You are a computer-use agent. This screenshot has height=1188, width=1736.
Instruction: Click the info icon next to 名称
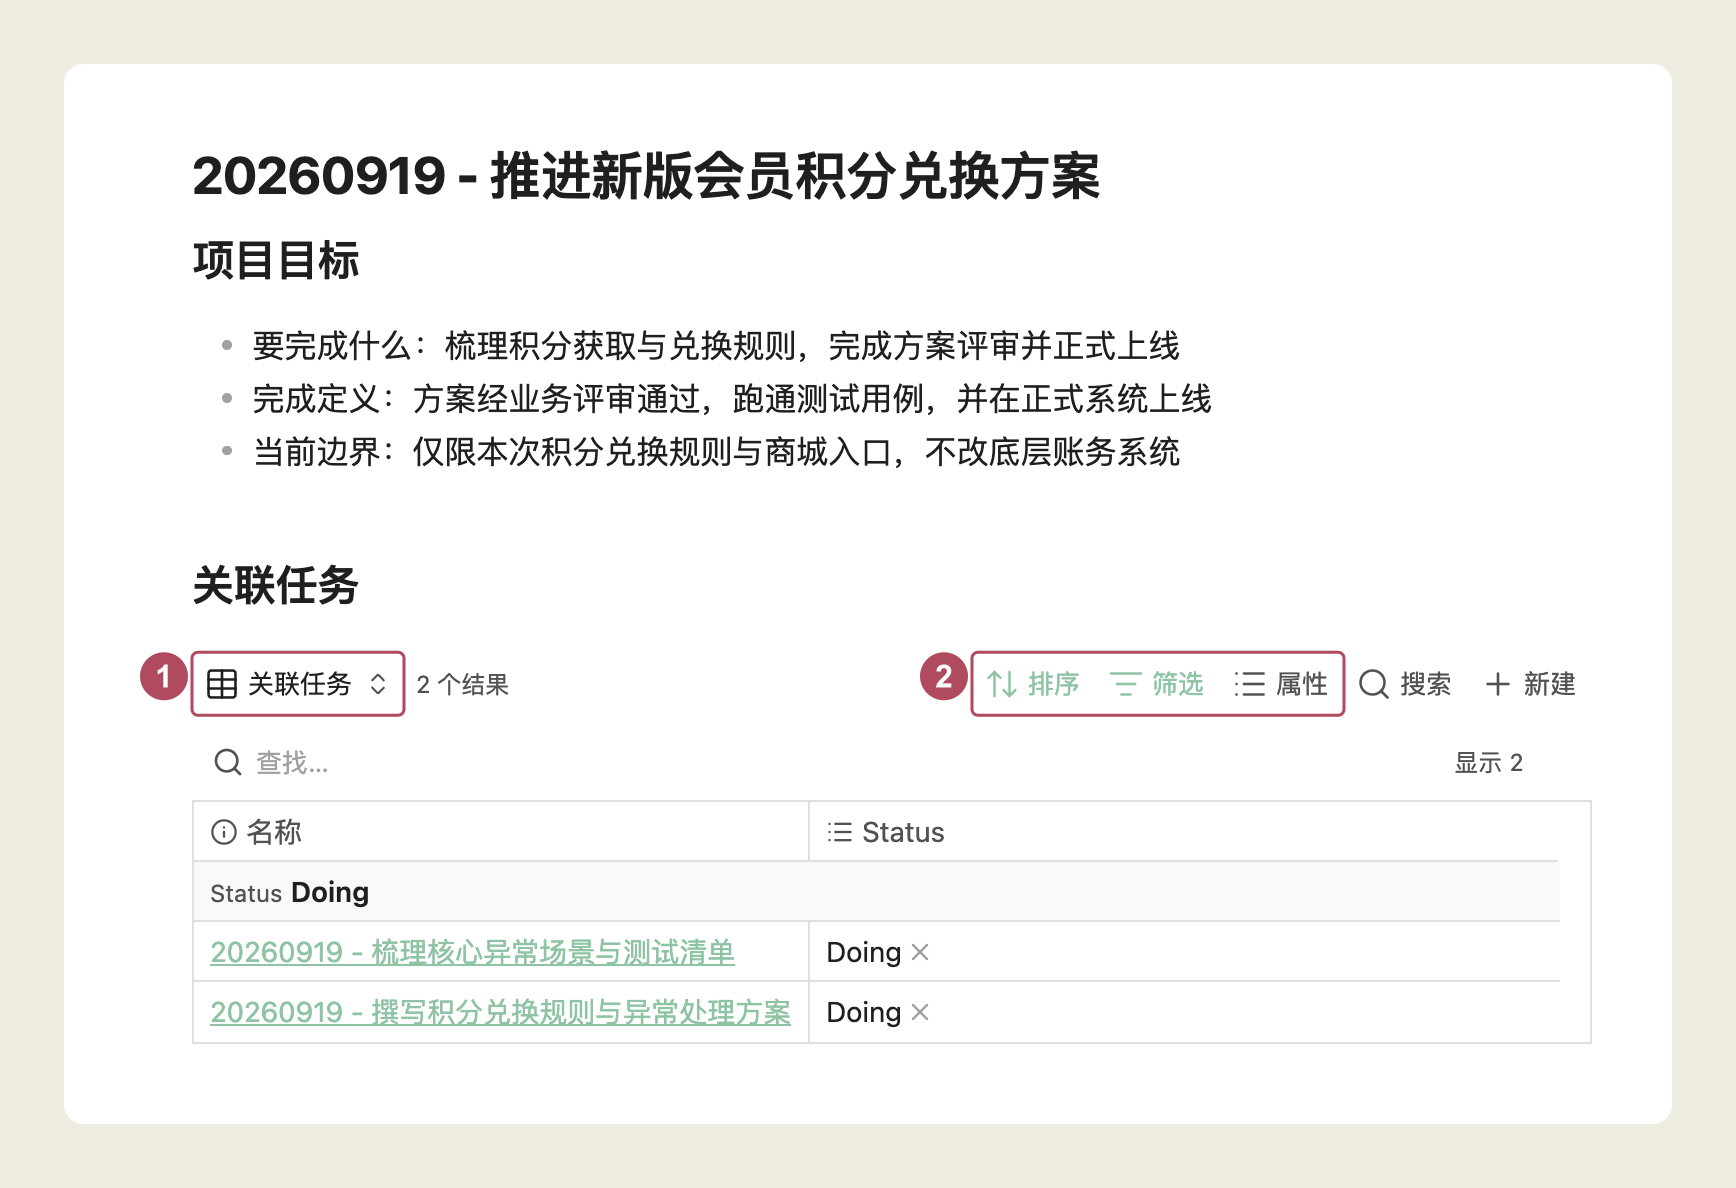click(224, 832)
